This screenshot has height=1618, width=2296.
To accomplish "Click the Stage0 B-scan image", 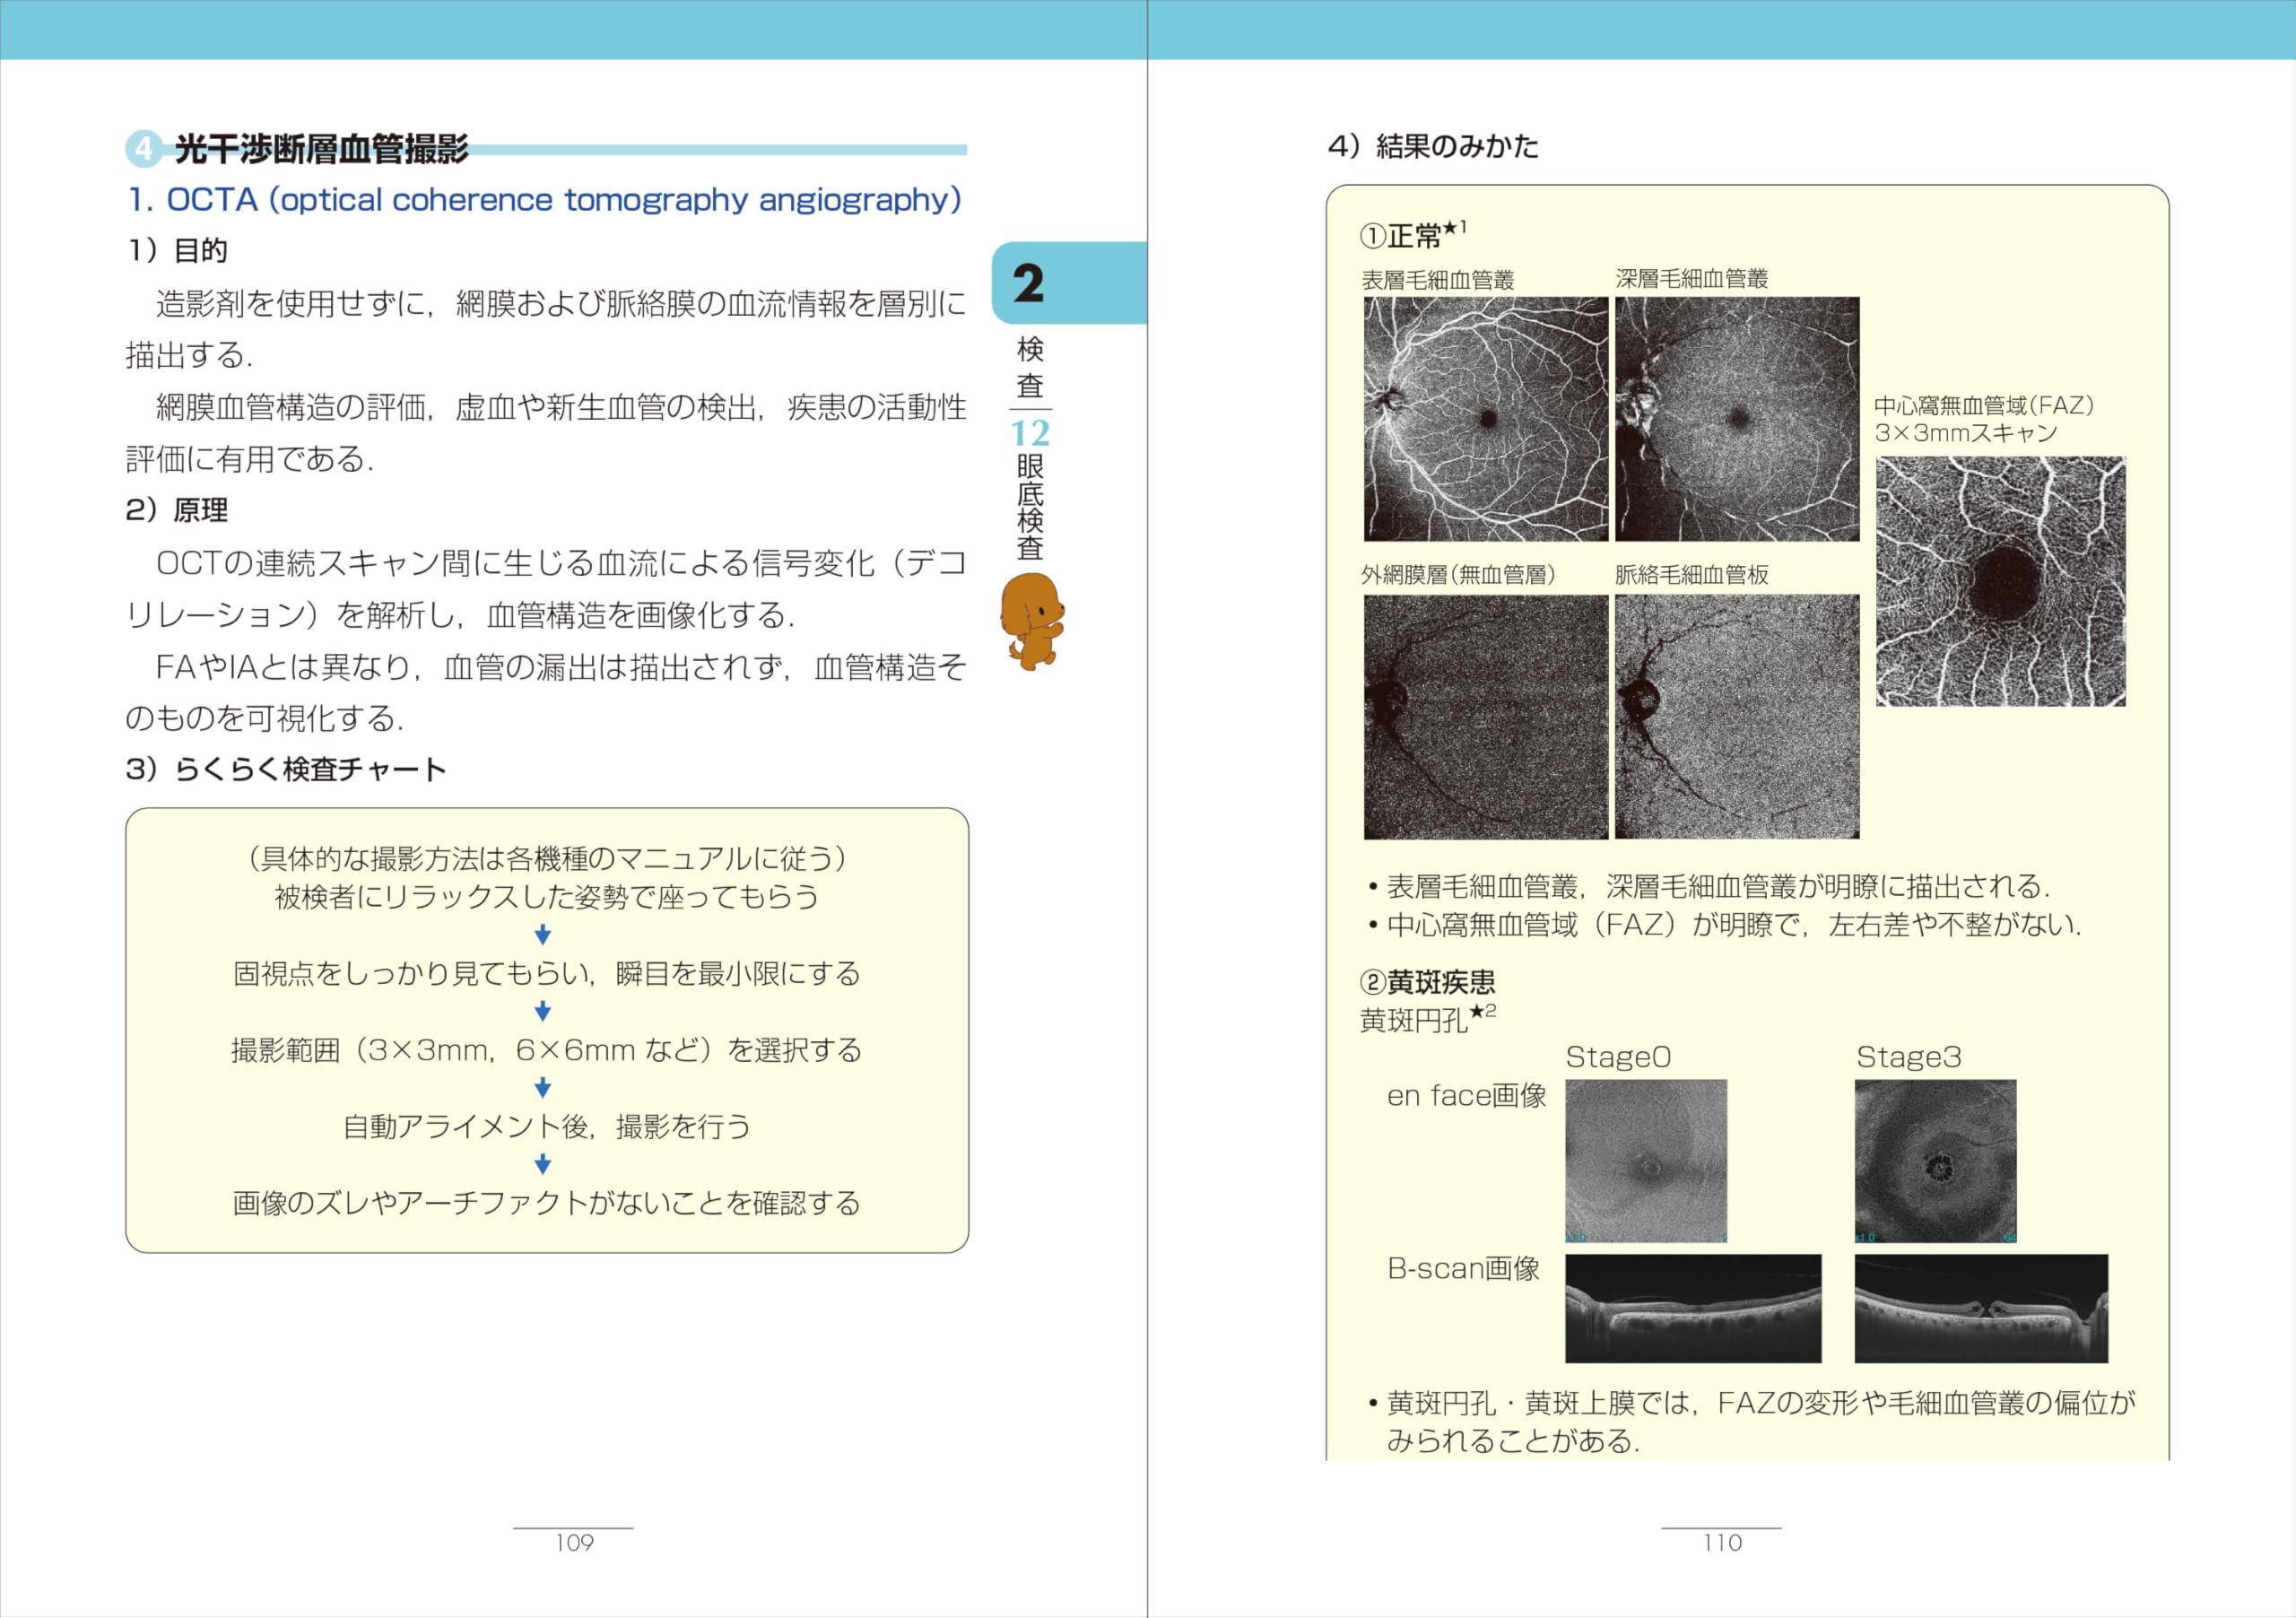I will (1693, 1308).
